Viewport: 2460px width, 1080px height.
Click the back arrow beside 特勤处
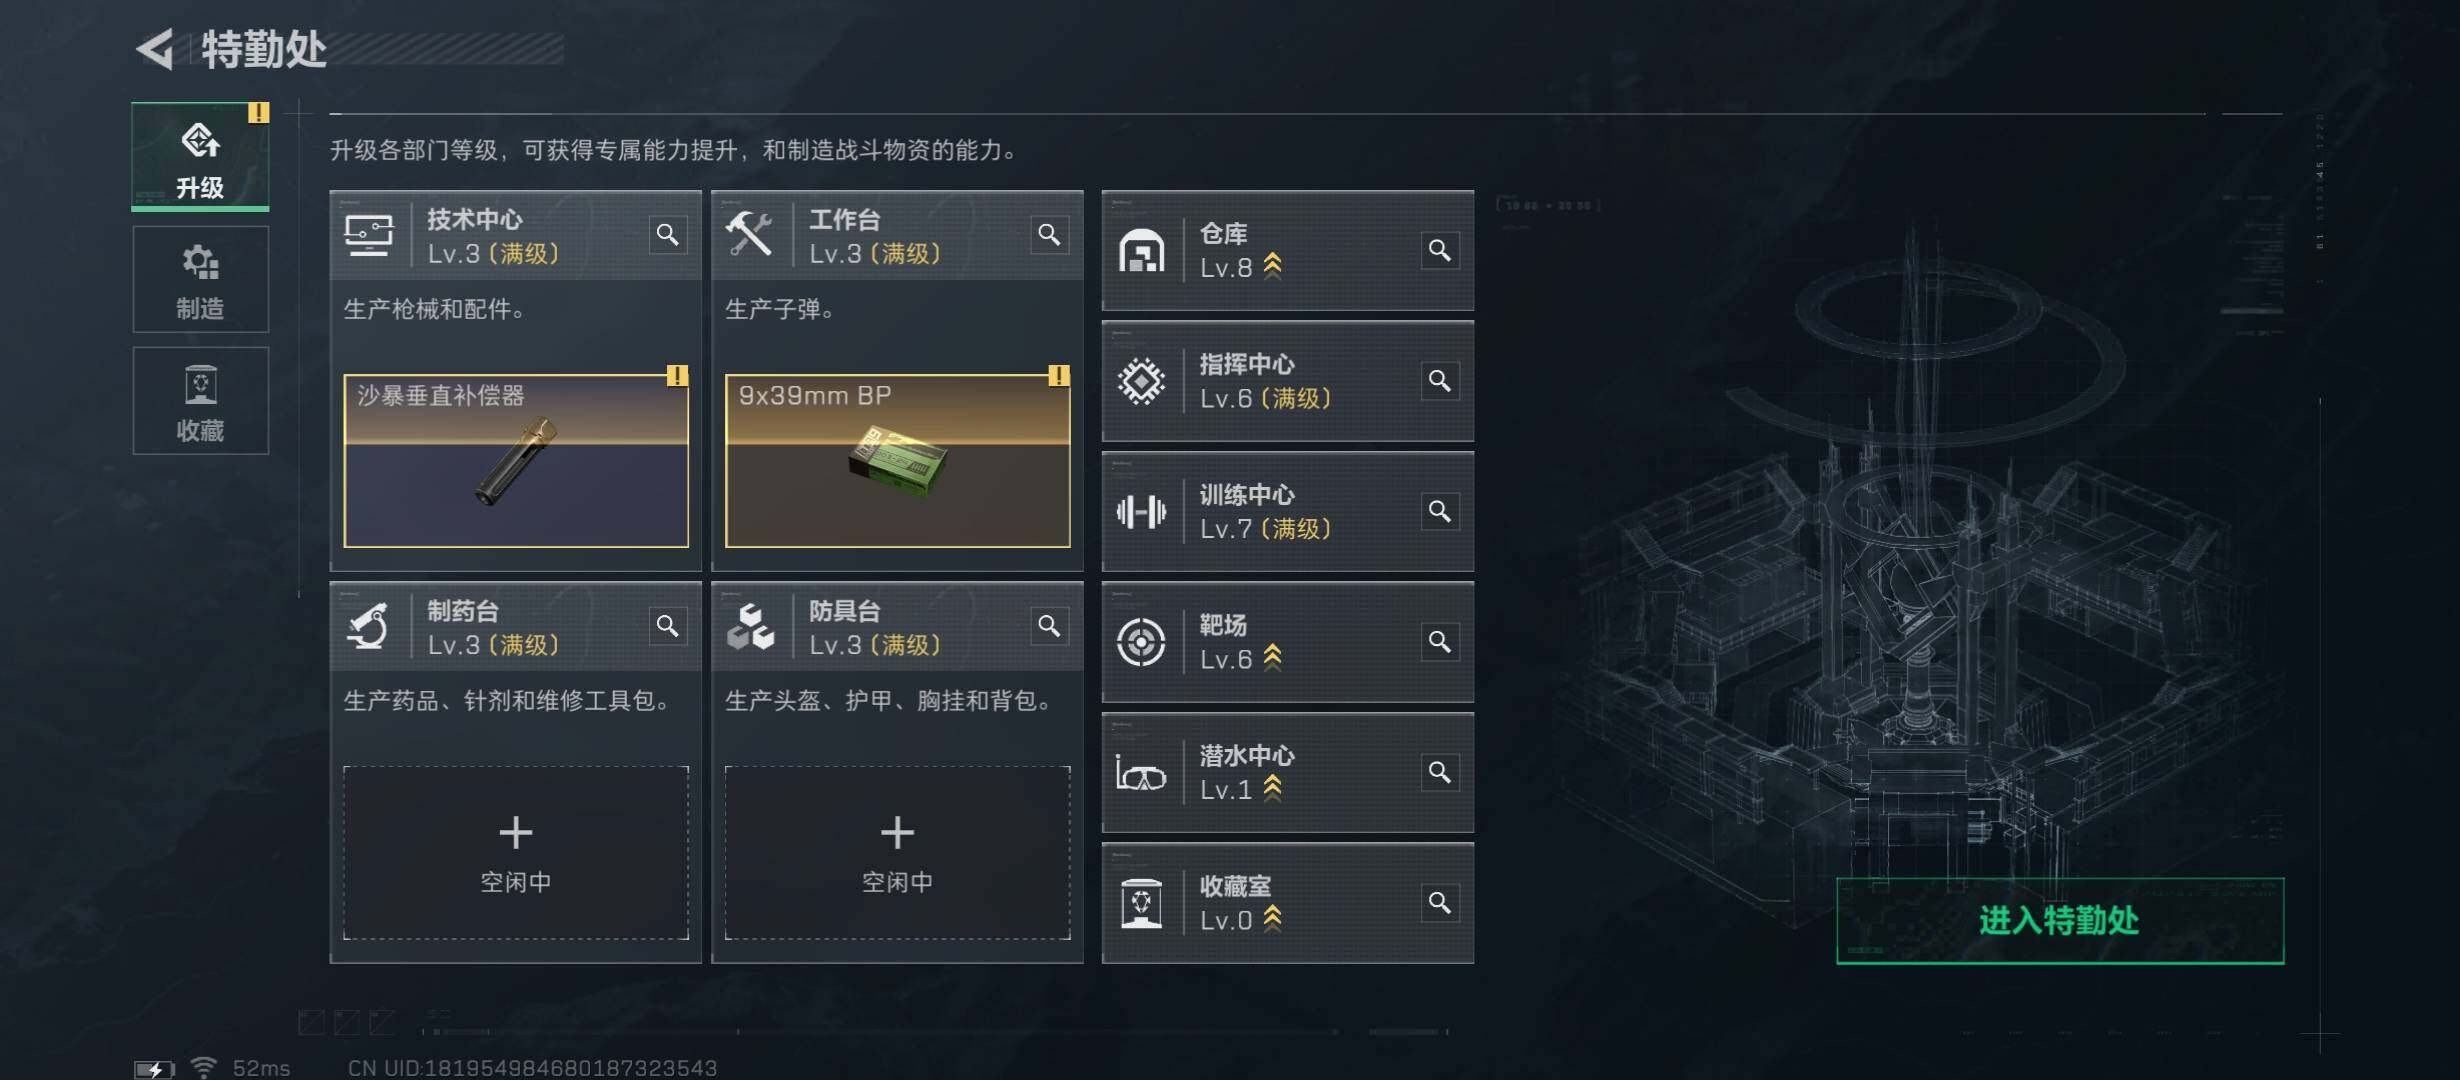(156, 48)
